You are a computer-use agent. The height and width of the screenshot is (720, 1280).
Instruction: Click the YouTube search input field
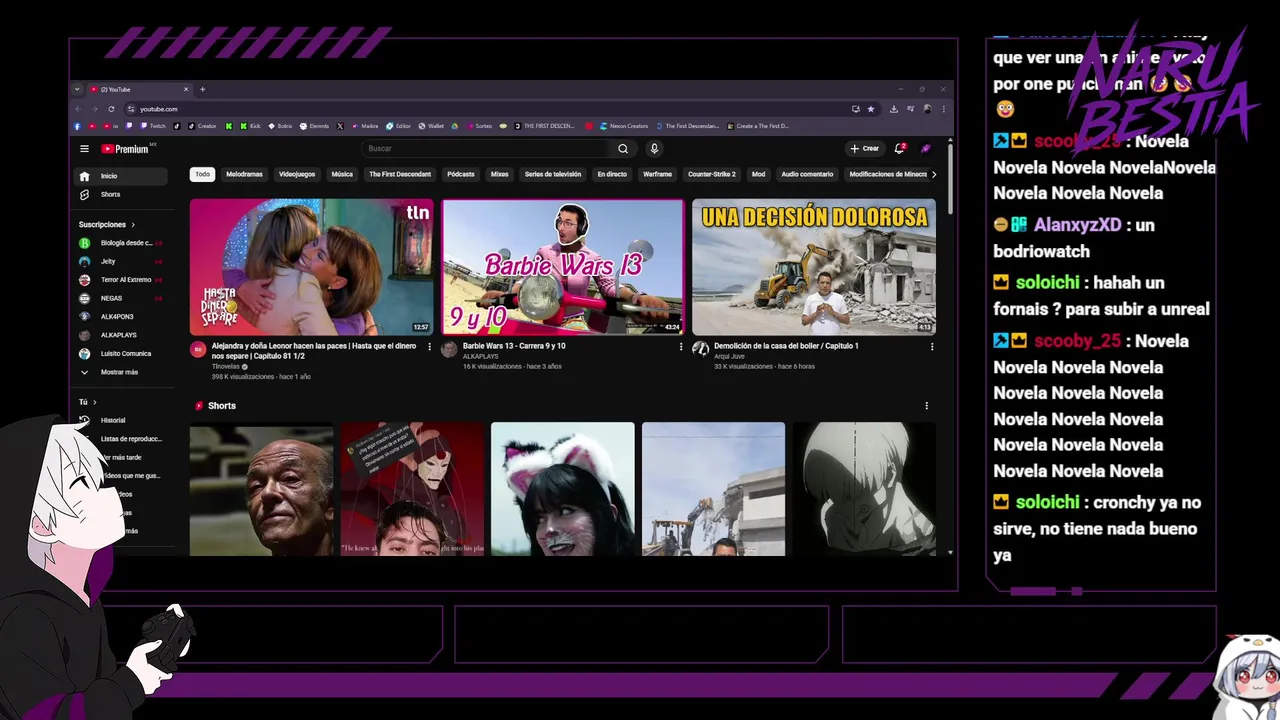(x=485, y=149)
